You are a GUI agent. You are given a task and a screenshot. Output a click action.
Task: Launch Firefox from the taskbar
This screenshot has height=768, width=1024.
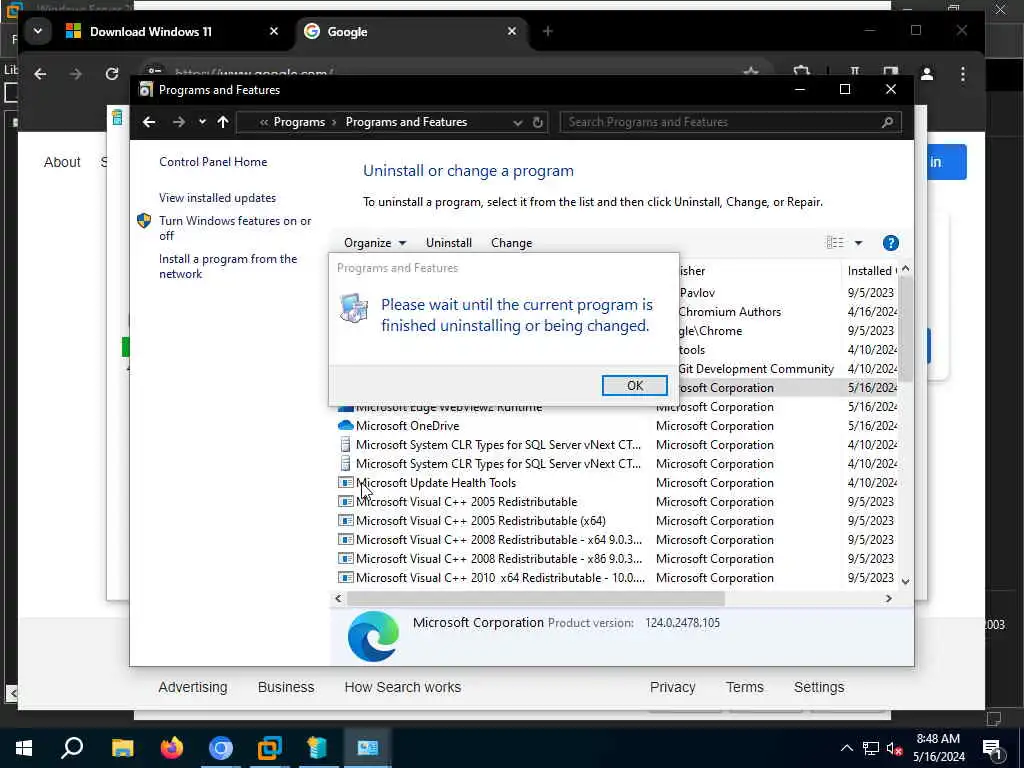[172, 748]
